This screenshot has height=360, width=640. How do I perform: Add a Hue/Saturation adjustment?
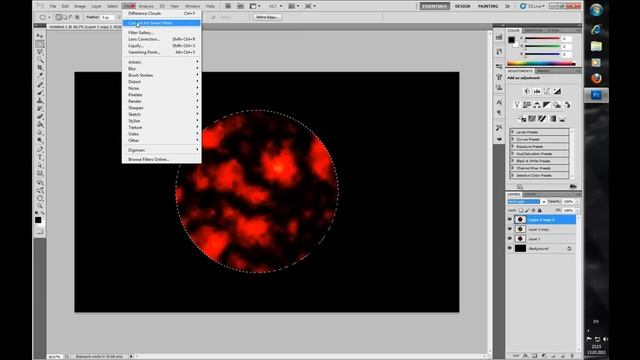[x=527, y=105]
